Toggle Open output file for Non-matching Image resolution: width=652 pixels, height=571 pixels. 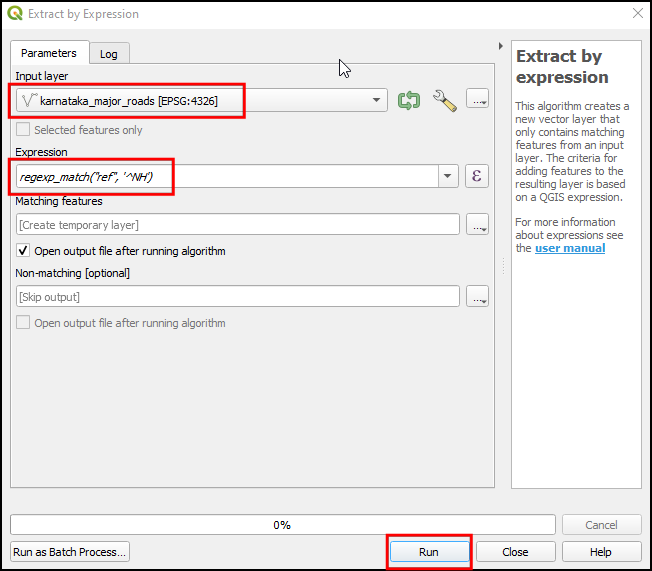pos(23,323)
